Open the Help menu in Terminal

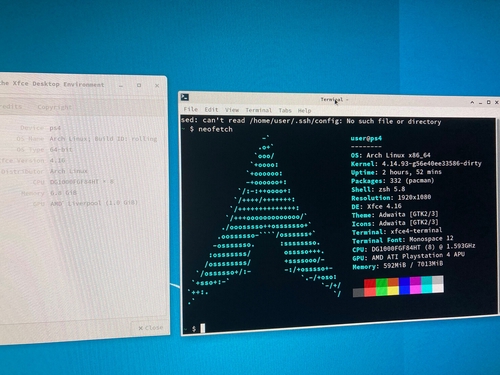(304, 110)
